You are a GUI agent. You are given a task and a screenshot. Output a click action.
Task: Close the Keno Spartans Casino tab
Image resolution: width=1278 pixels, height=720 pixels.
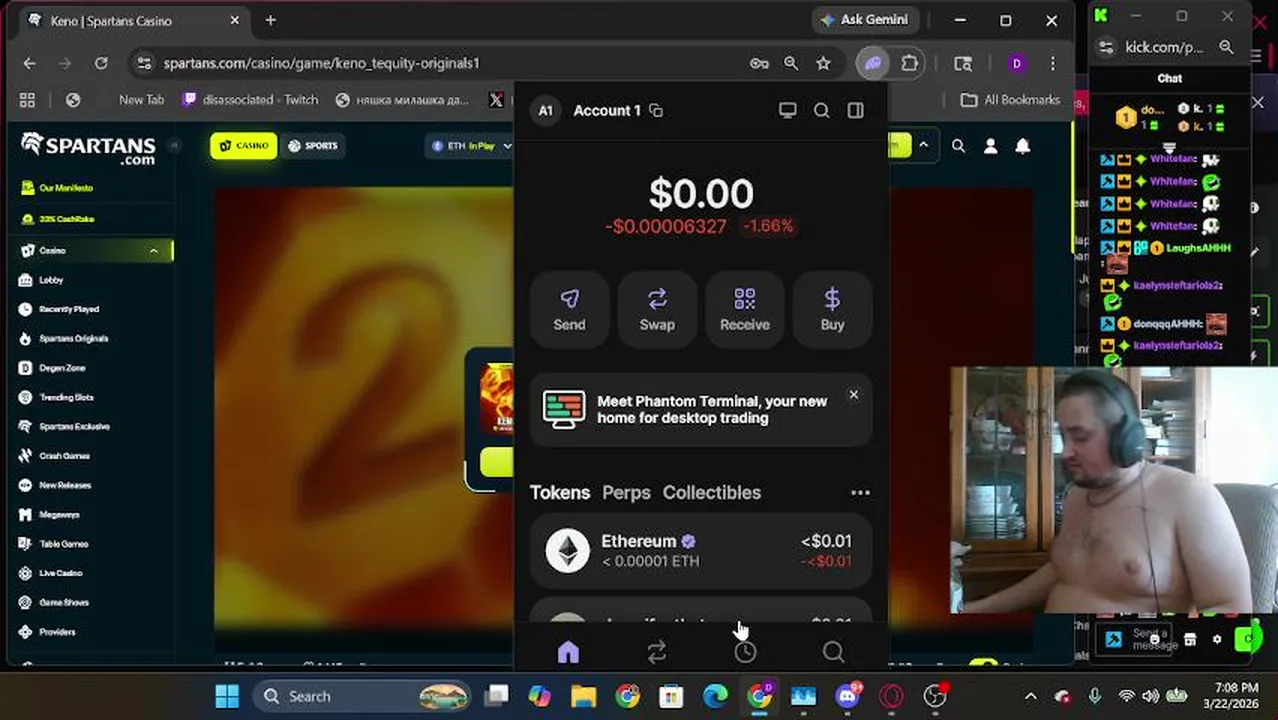pyautogui.click(x=235, y=20)
